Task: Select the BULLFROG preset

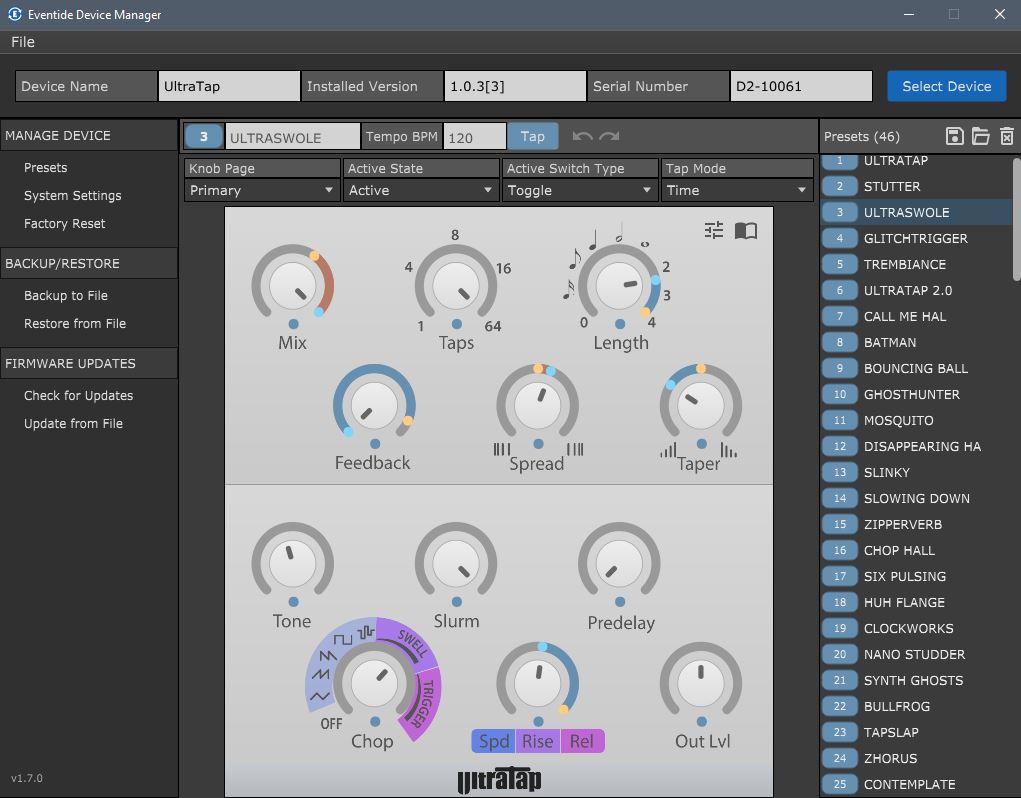Action: pos(916,706)
